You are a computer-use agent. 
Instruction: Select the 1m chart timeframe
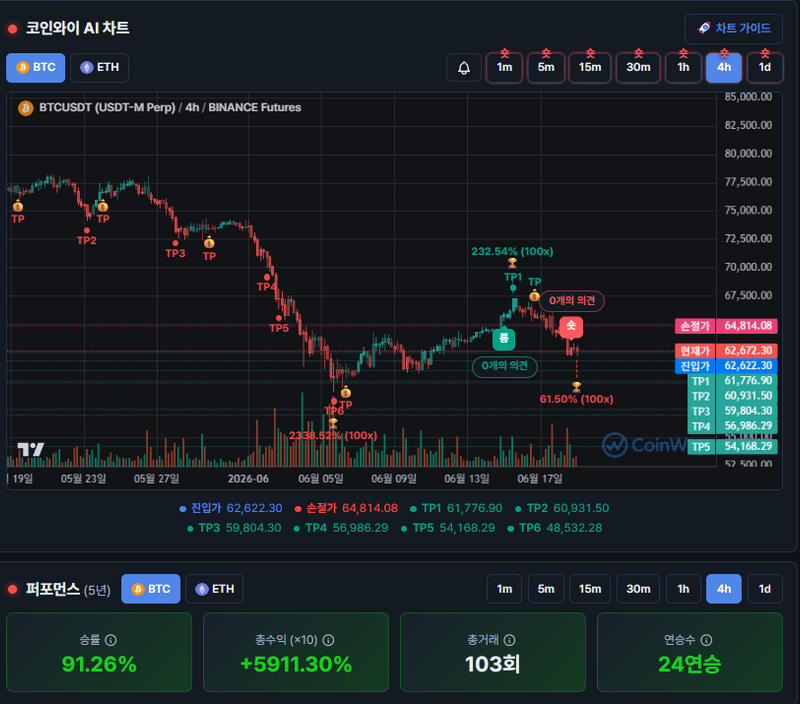tap(504, 67)
